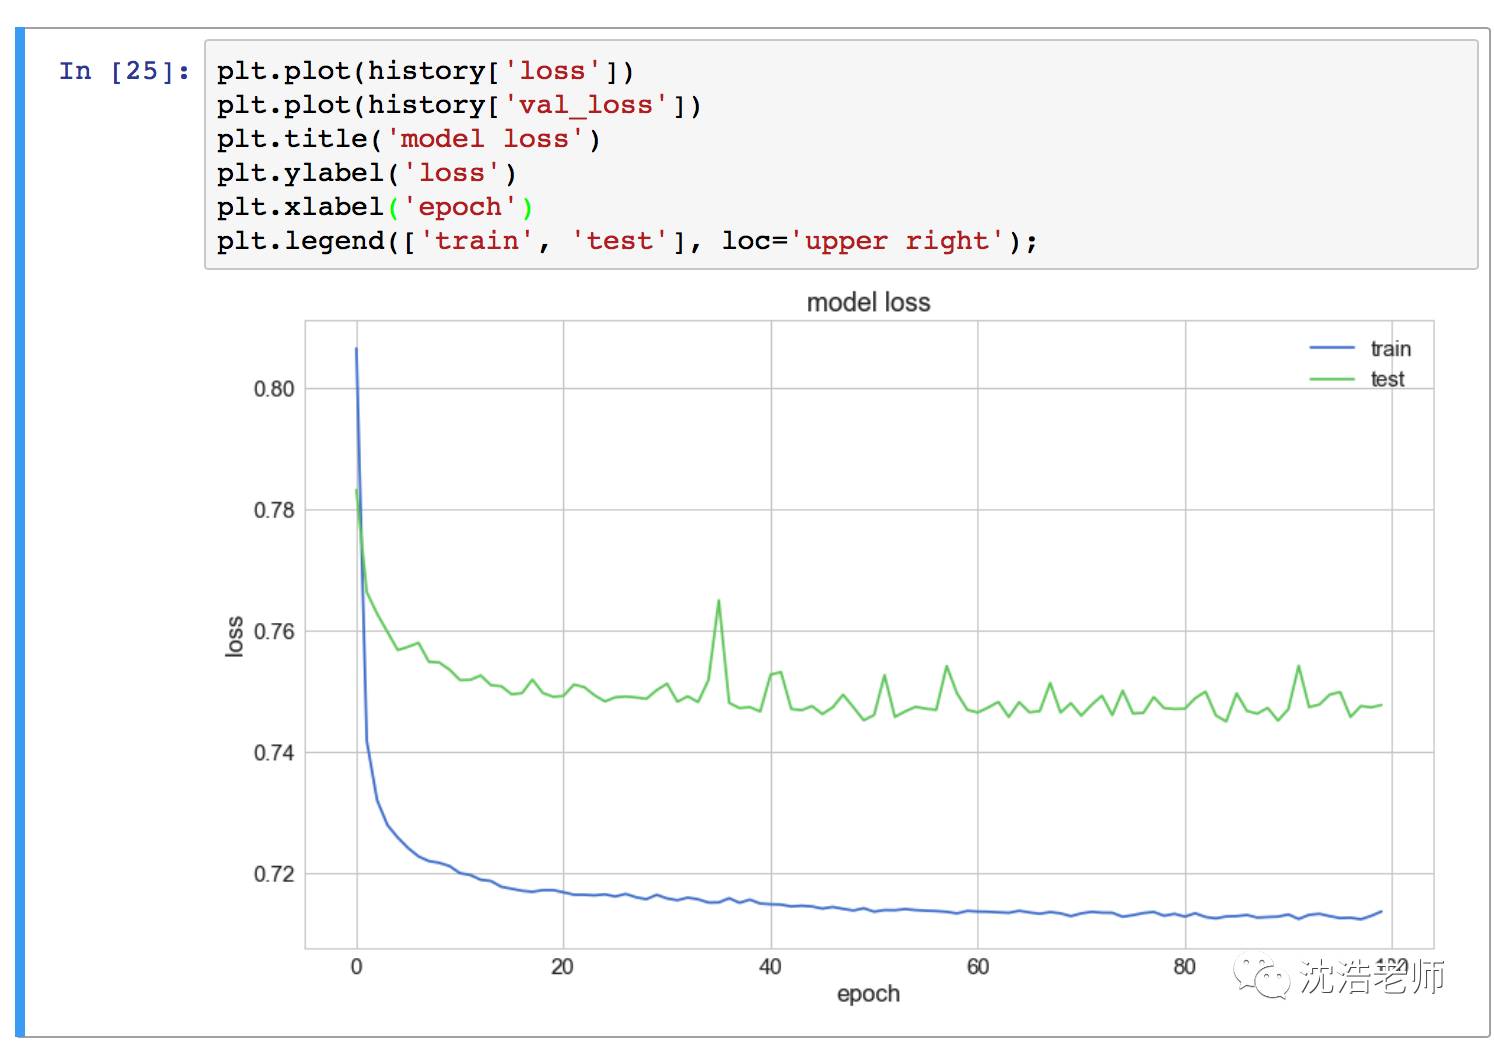The height and width of the screenshot is (1042, 1494).
Task: Click the x-axis tick label 0
Action: [x=356, y=967]
